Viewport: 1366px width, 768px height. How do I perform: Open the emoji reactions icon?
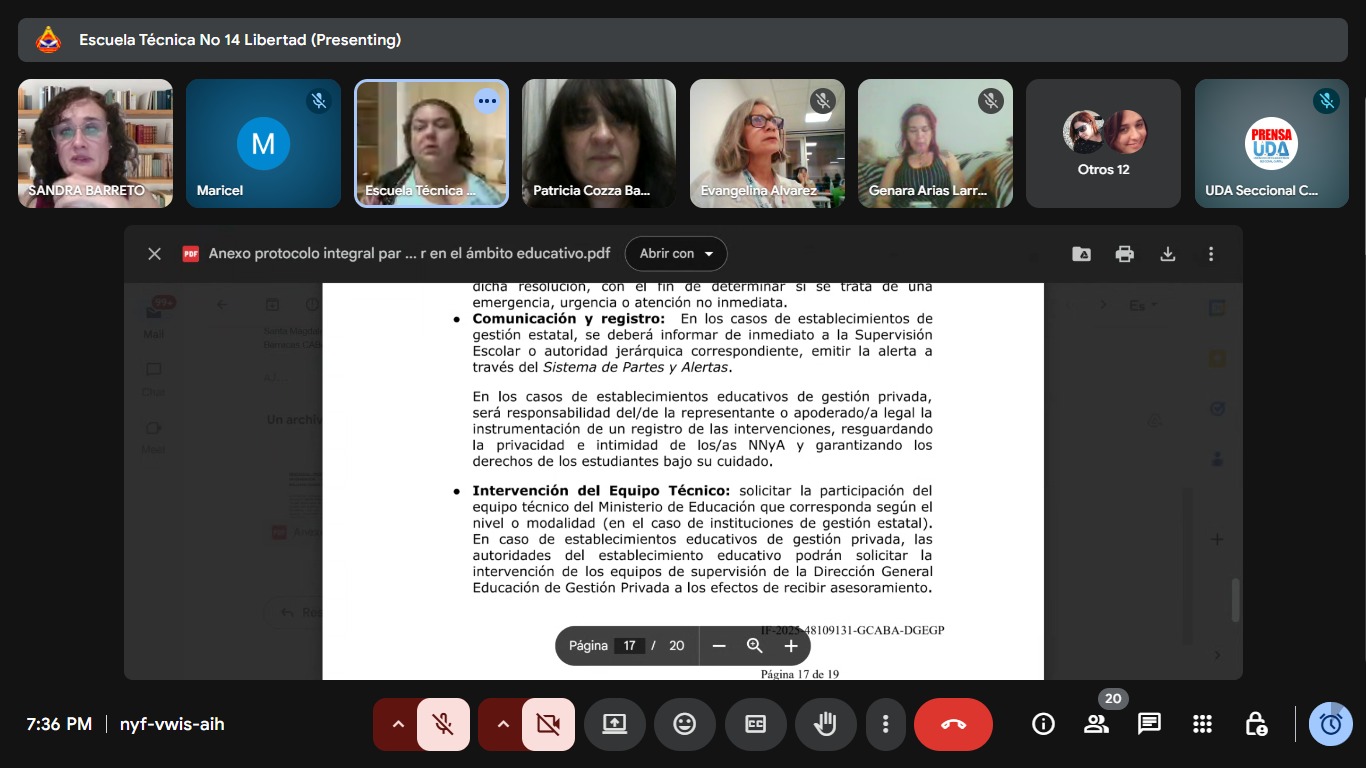click(x=684, y=724)
